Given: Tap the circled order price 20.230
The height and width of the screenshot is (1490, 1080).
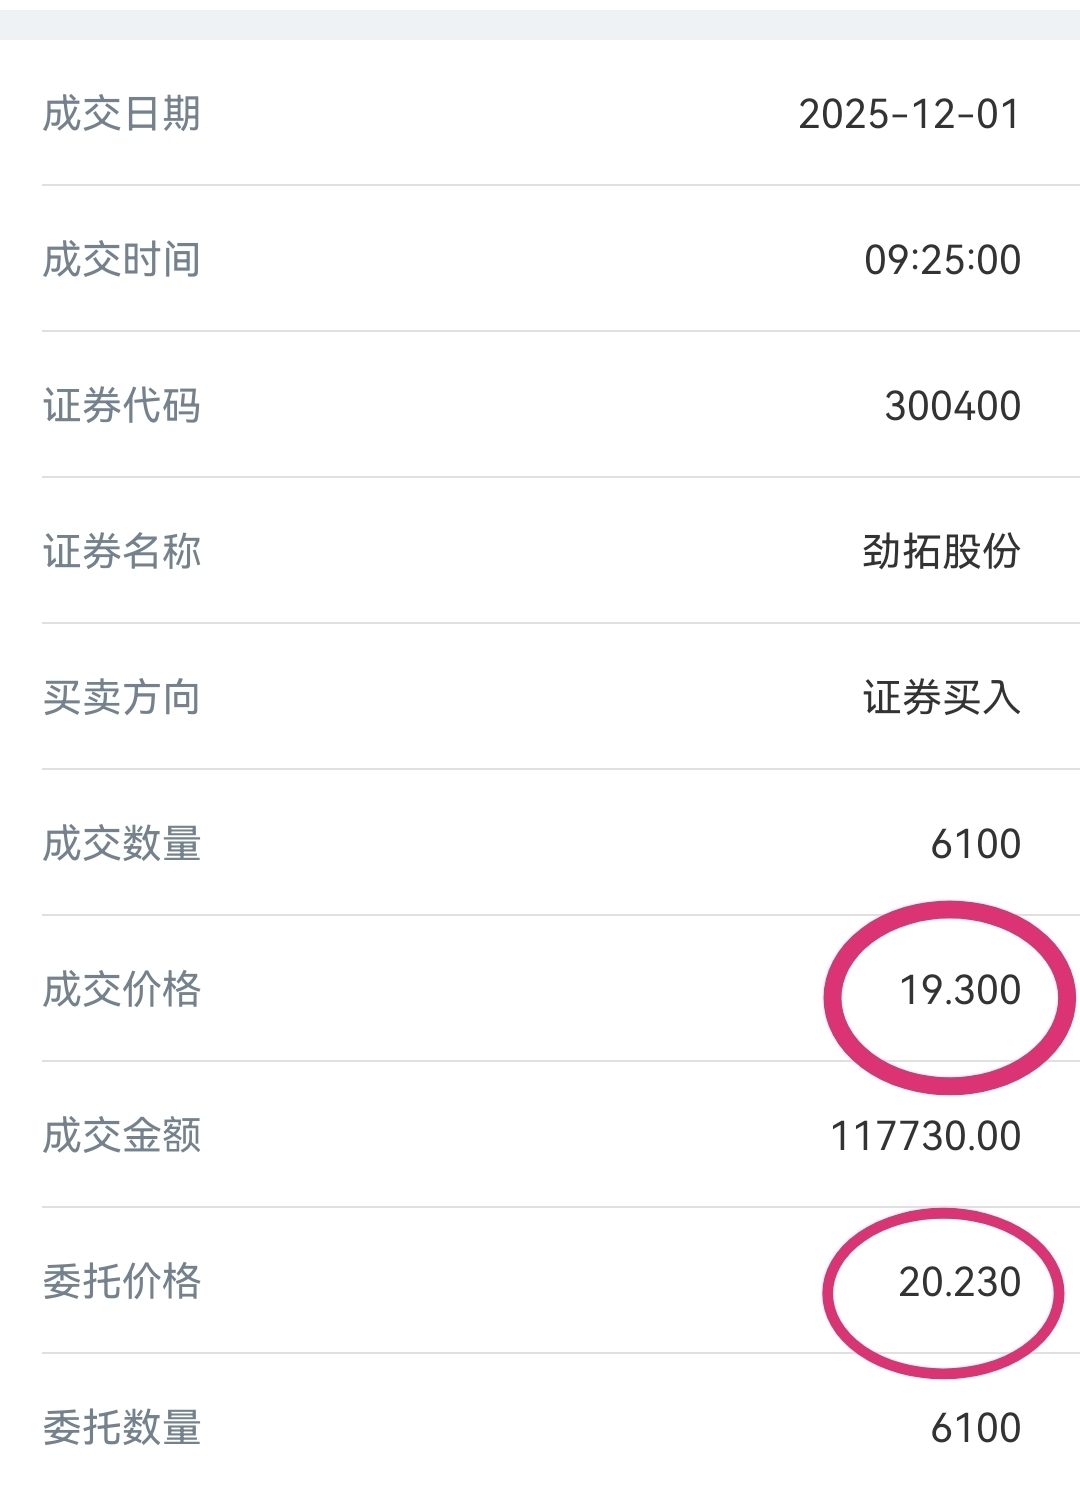Looking at the screenshot, I should [x=959, y=1282].
